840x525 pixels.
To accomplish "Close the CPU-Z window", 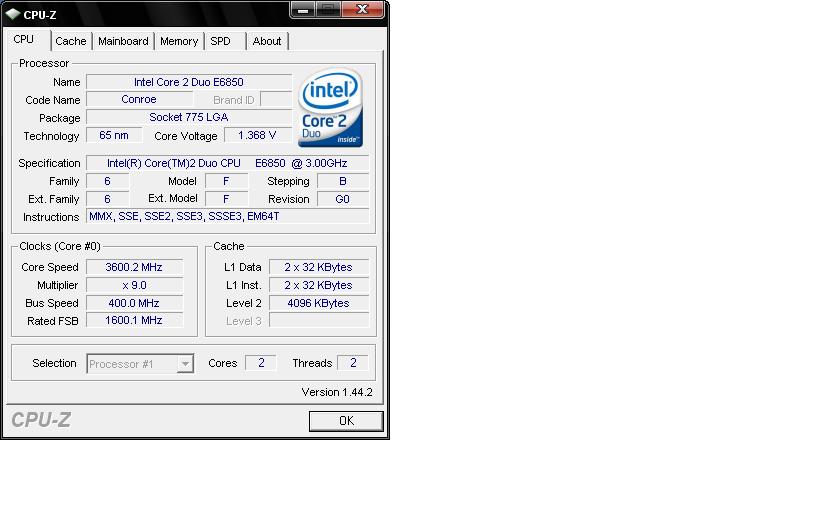I will click(363, 10).
